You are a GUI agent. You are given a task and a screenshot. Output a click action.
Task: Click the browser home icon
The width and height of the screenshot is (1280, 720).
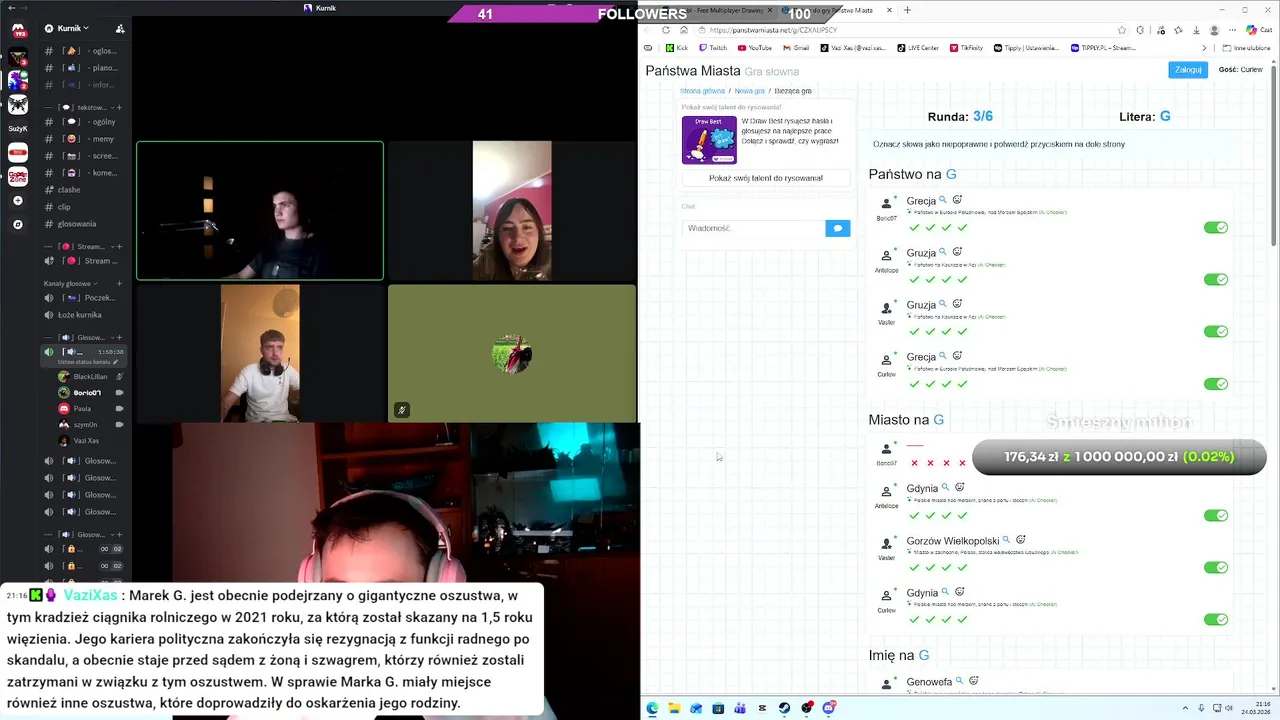pyautogui.click(x=684, y=30)
